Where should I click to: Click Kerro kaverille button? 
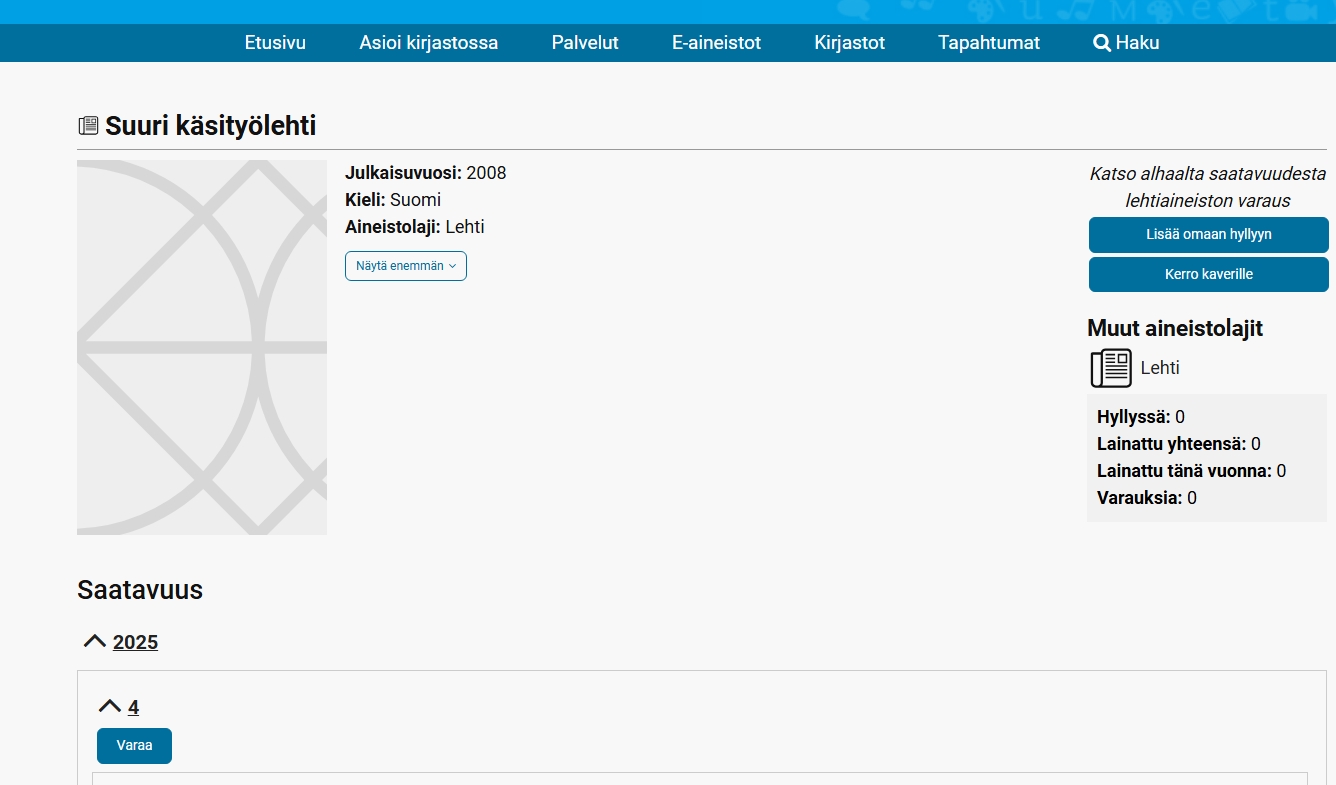pos(1209,274)
